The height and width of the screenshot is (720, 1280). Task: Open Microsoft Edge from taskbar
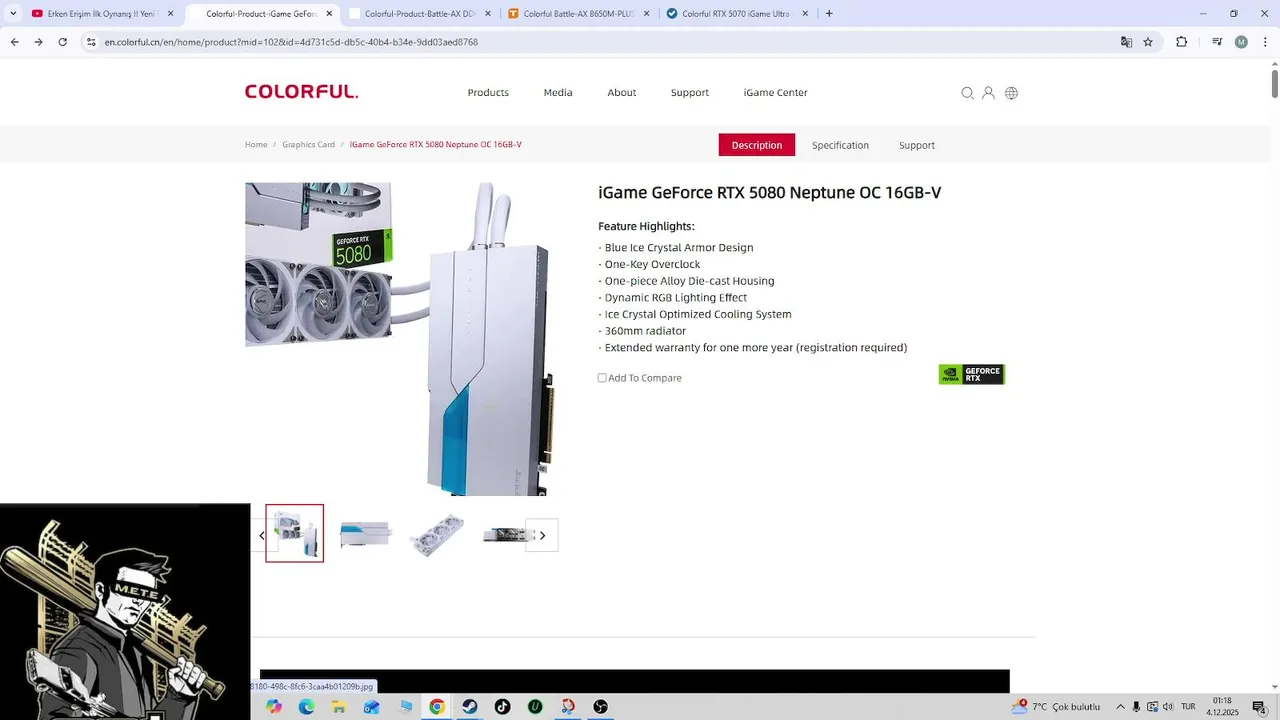click(306, 706)
